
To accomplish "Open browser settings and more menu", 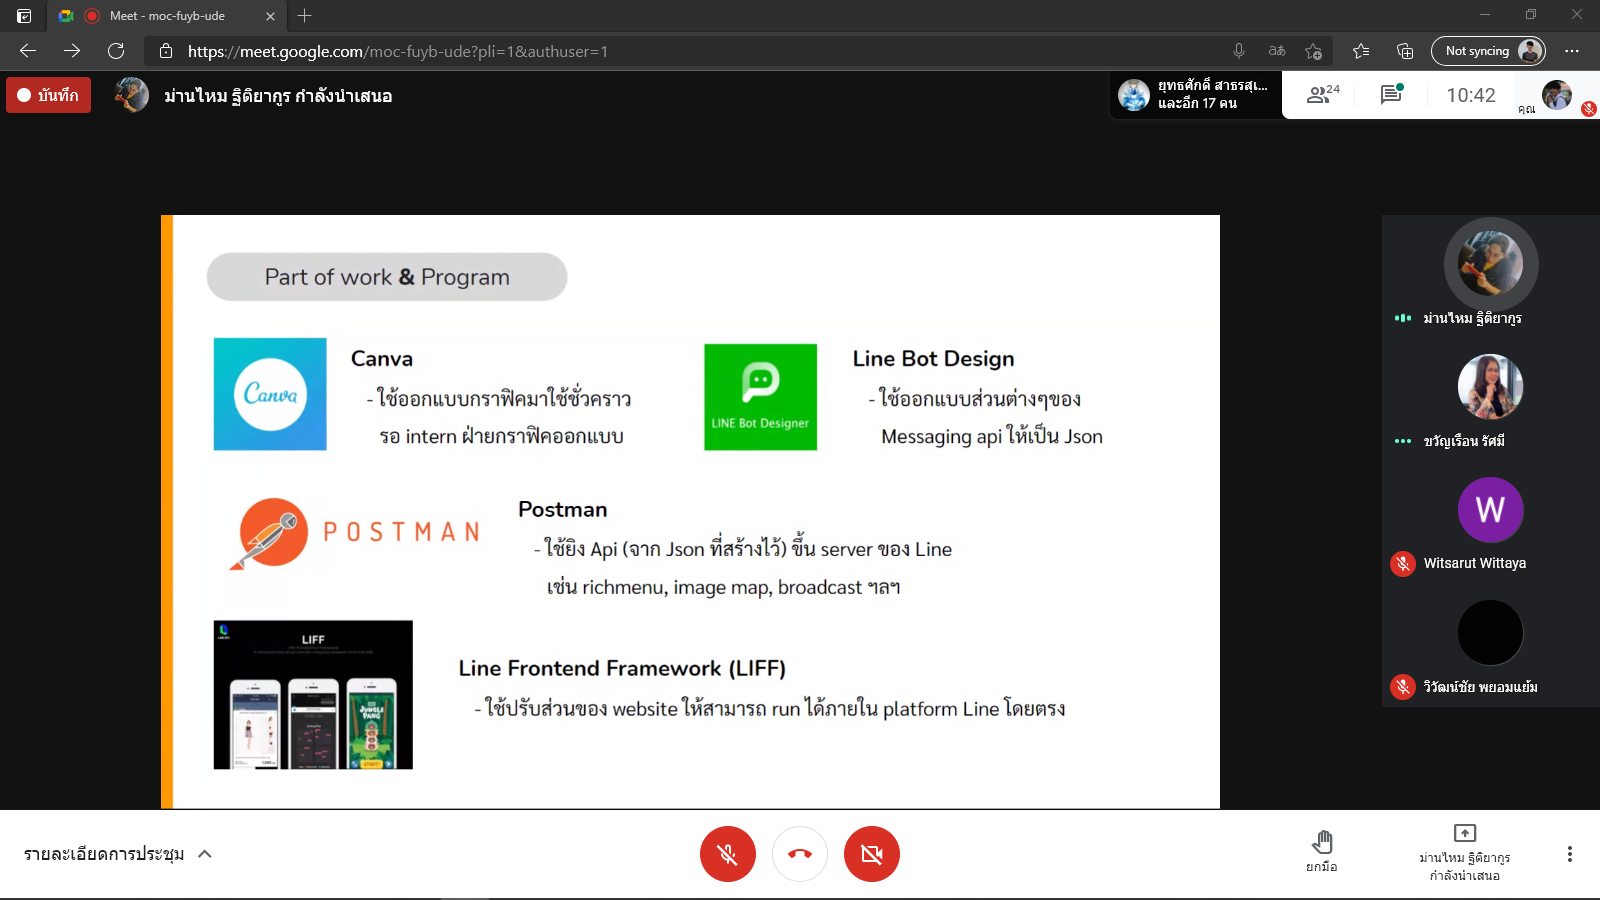I will [1572, 51].
